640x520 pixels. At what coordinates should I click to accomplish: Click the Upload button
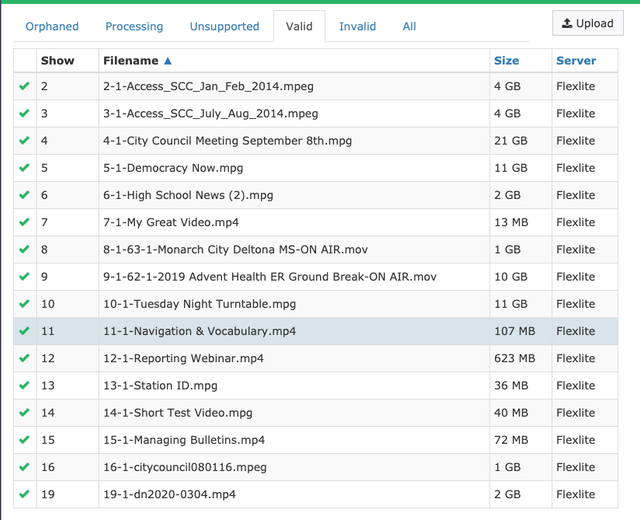coord(588,23)
